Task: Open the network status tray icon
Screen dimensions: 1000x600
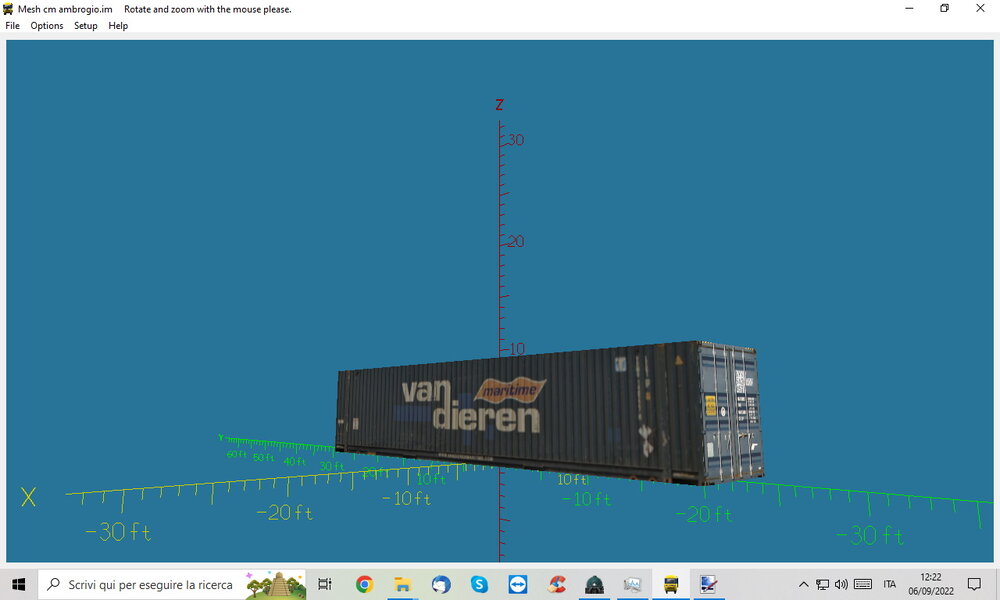Action: [823, 584]
